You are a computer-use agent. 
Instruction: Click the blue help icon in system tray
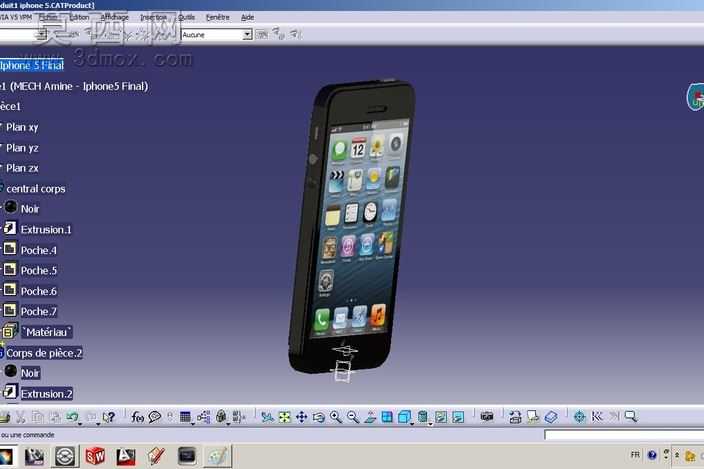click(652, 455)
